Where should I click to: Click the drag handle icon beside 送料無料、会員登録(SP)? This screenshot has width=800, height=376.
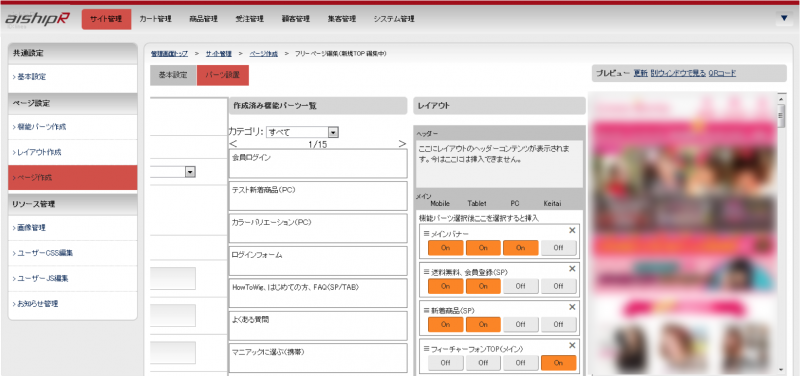click(427, 272)
